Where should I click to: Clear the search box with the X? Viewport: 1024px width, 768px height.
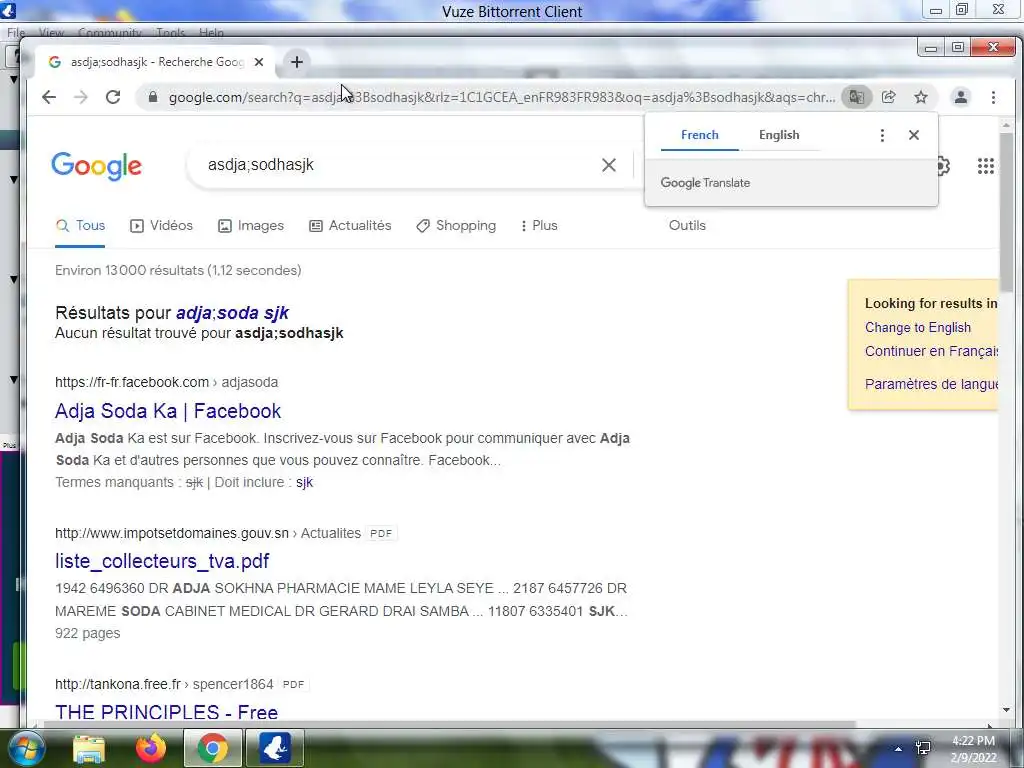pyautogui.click(x=609, y=165)
